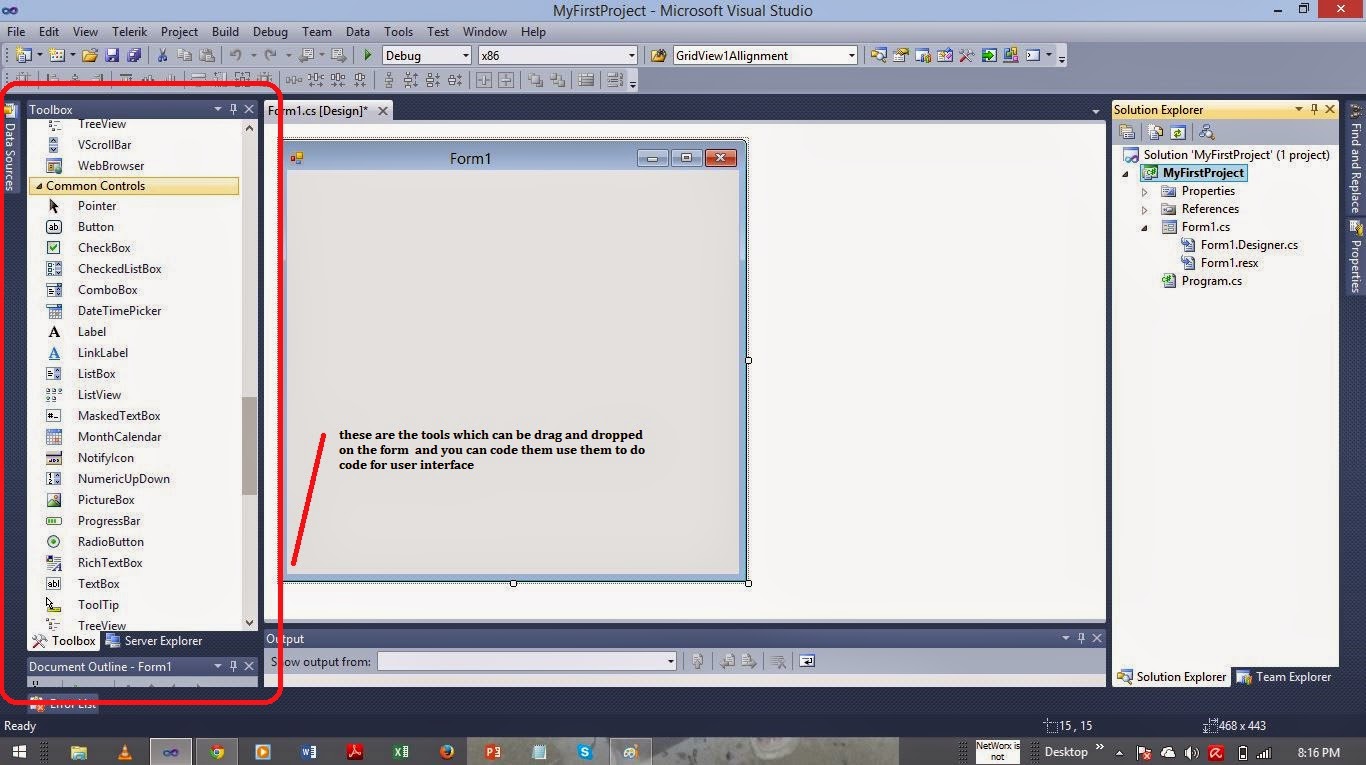
Task: Click the Cut scissors icon
Action: (163, 56)
